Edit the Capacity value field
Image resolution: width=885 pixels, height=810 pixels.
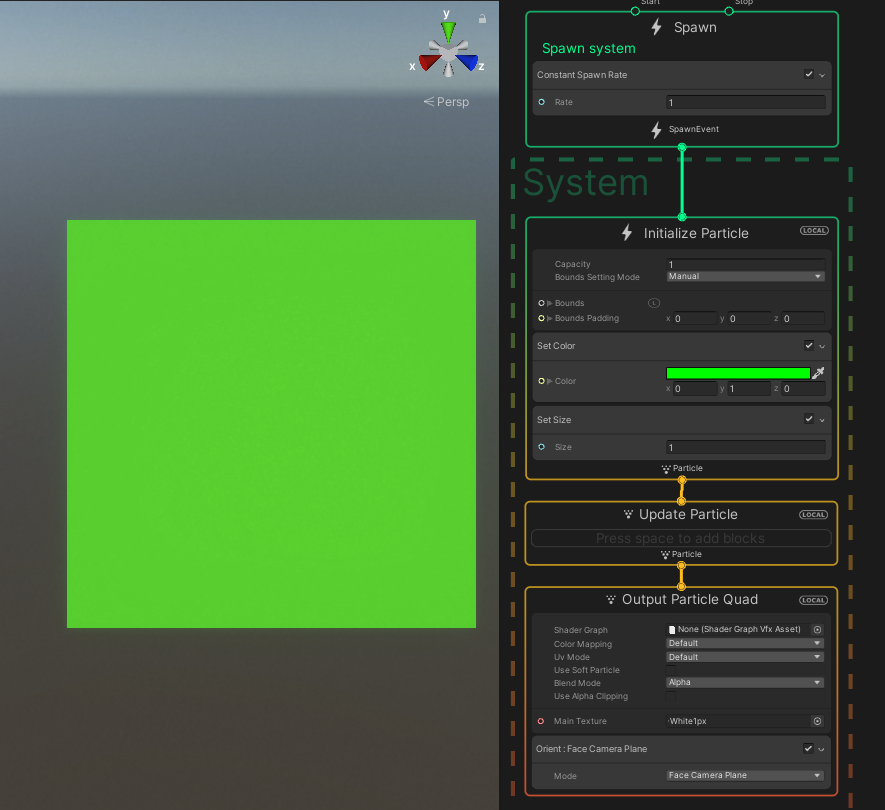746,264
